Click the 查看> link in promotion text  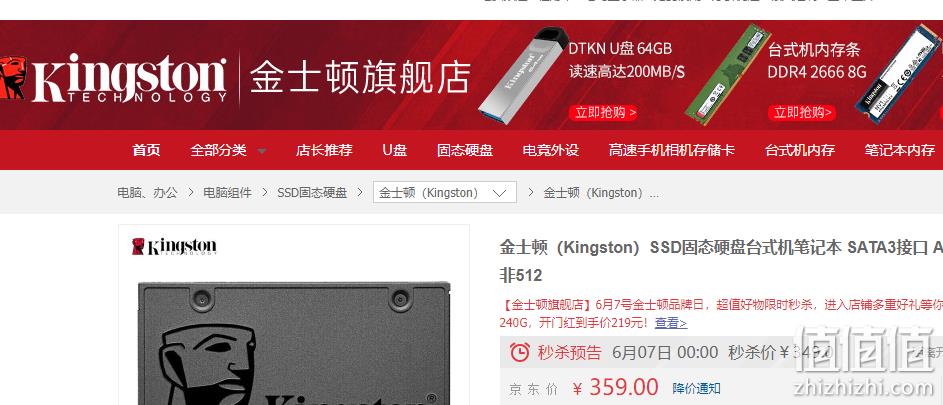671,323
